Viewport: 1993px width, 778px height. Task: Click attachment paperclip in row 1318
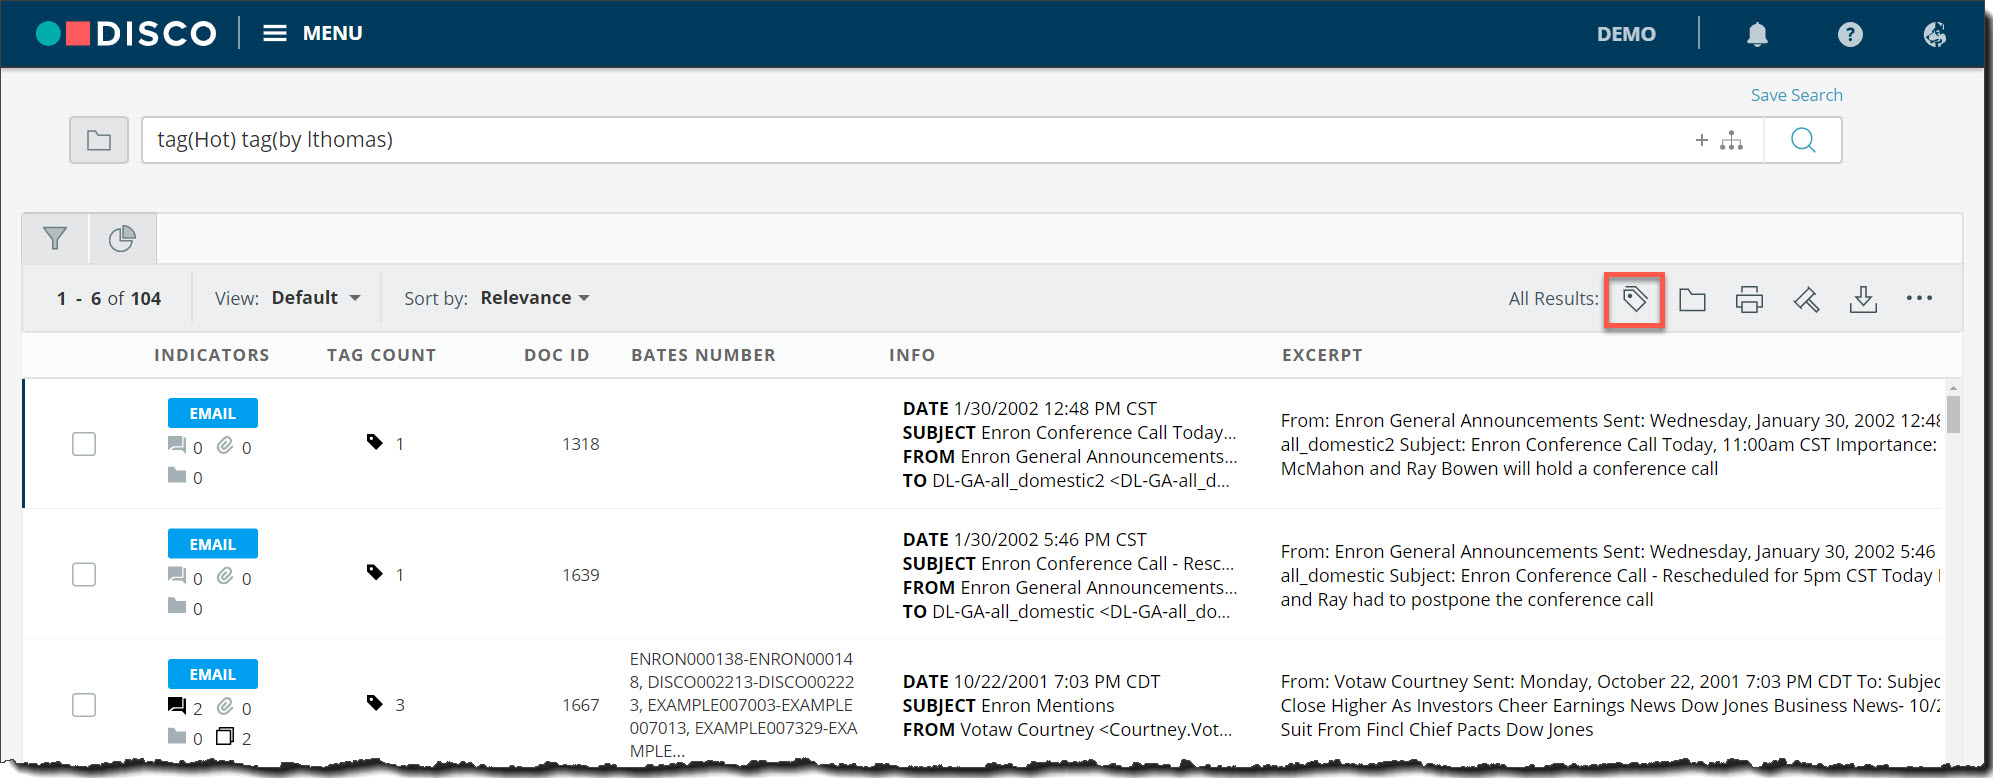(x=225, y=445)
